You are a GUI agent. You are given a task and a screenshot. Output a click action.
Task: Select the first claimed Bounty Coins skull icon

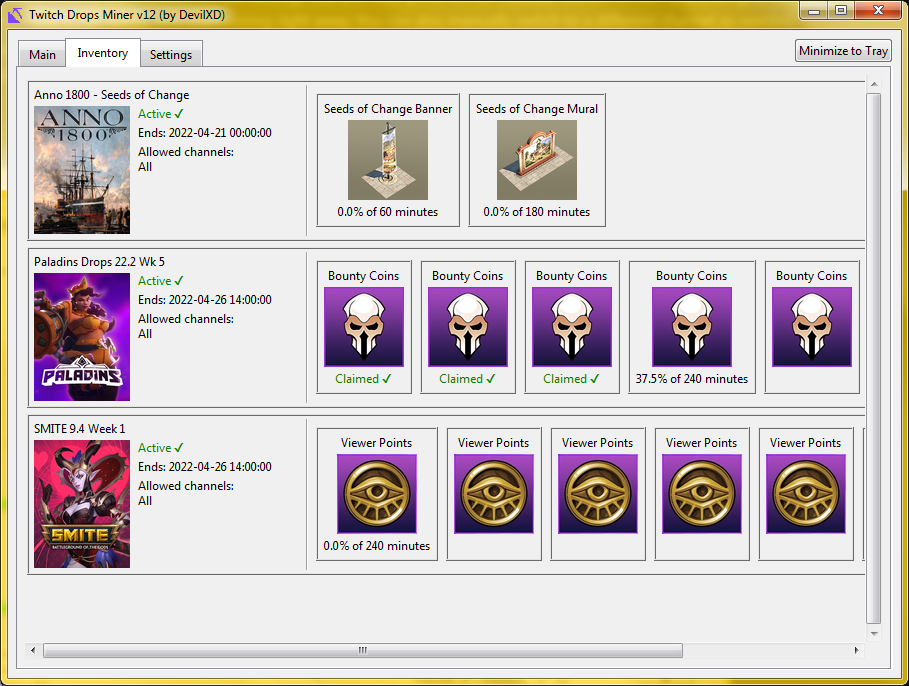[x=364, y=328]
